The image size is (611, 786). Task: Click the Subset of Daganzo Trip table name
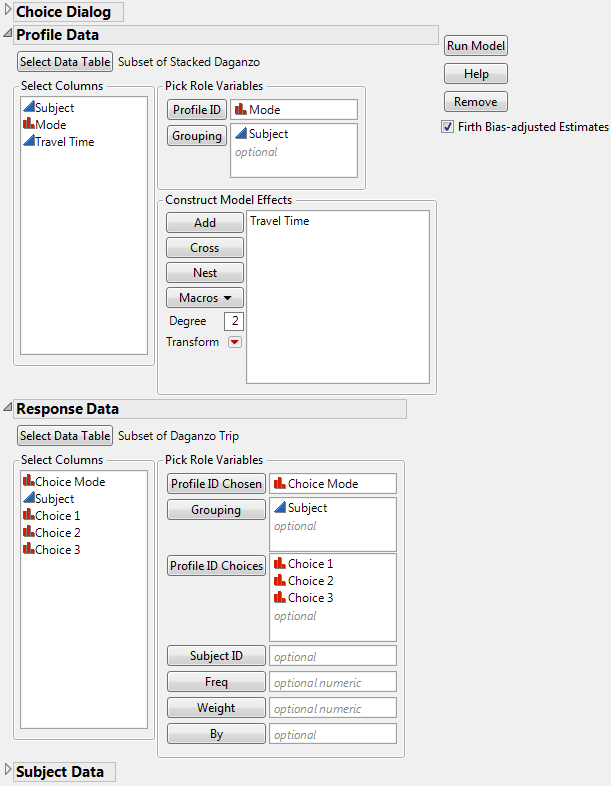point(178,436)
